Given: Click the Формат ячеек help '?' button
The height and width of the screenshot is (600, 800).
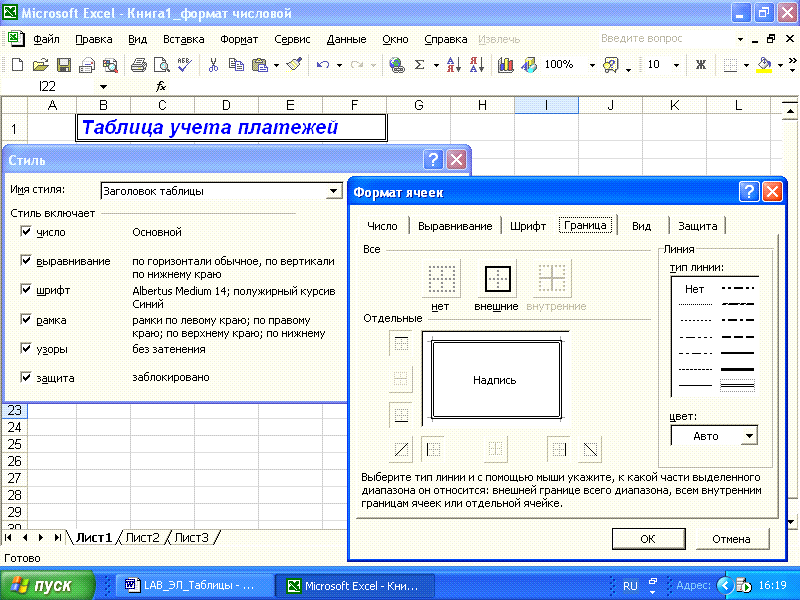Looking at the screenshot, I should point(748,192).
